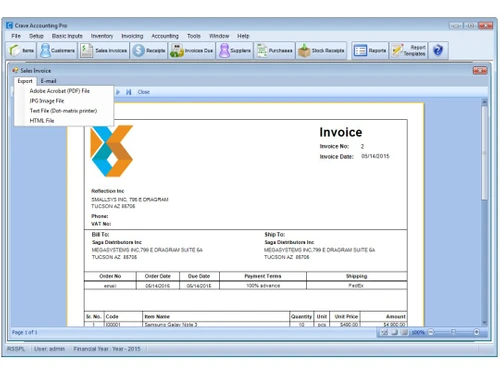This screenshot has width=500, height=375.
Task: Choose JPG Image File export
Action: click(x=64, y=101)
